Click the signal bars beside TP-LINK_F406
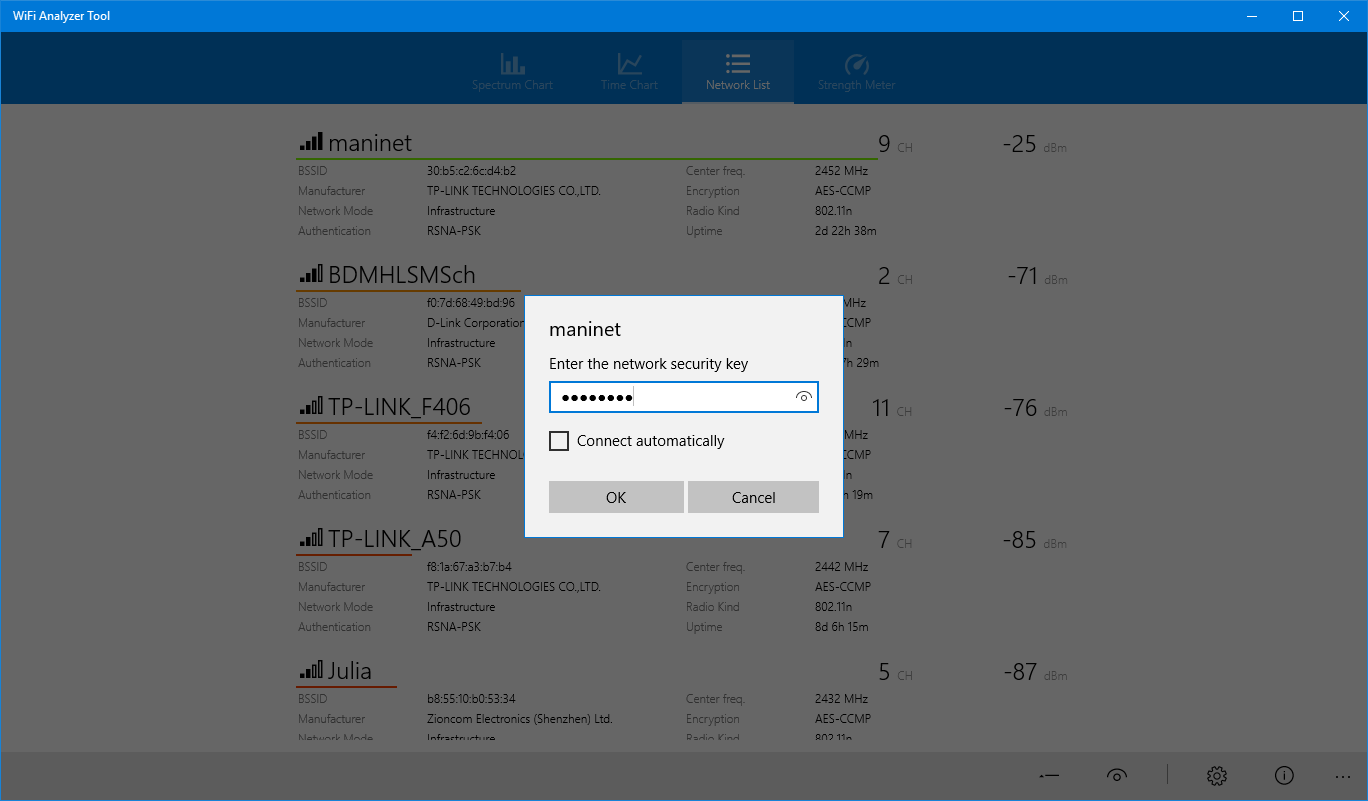 click(x=311, y=406)
